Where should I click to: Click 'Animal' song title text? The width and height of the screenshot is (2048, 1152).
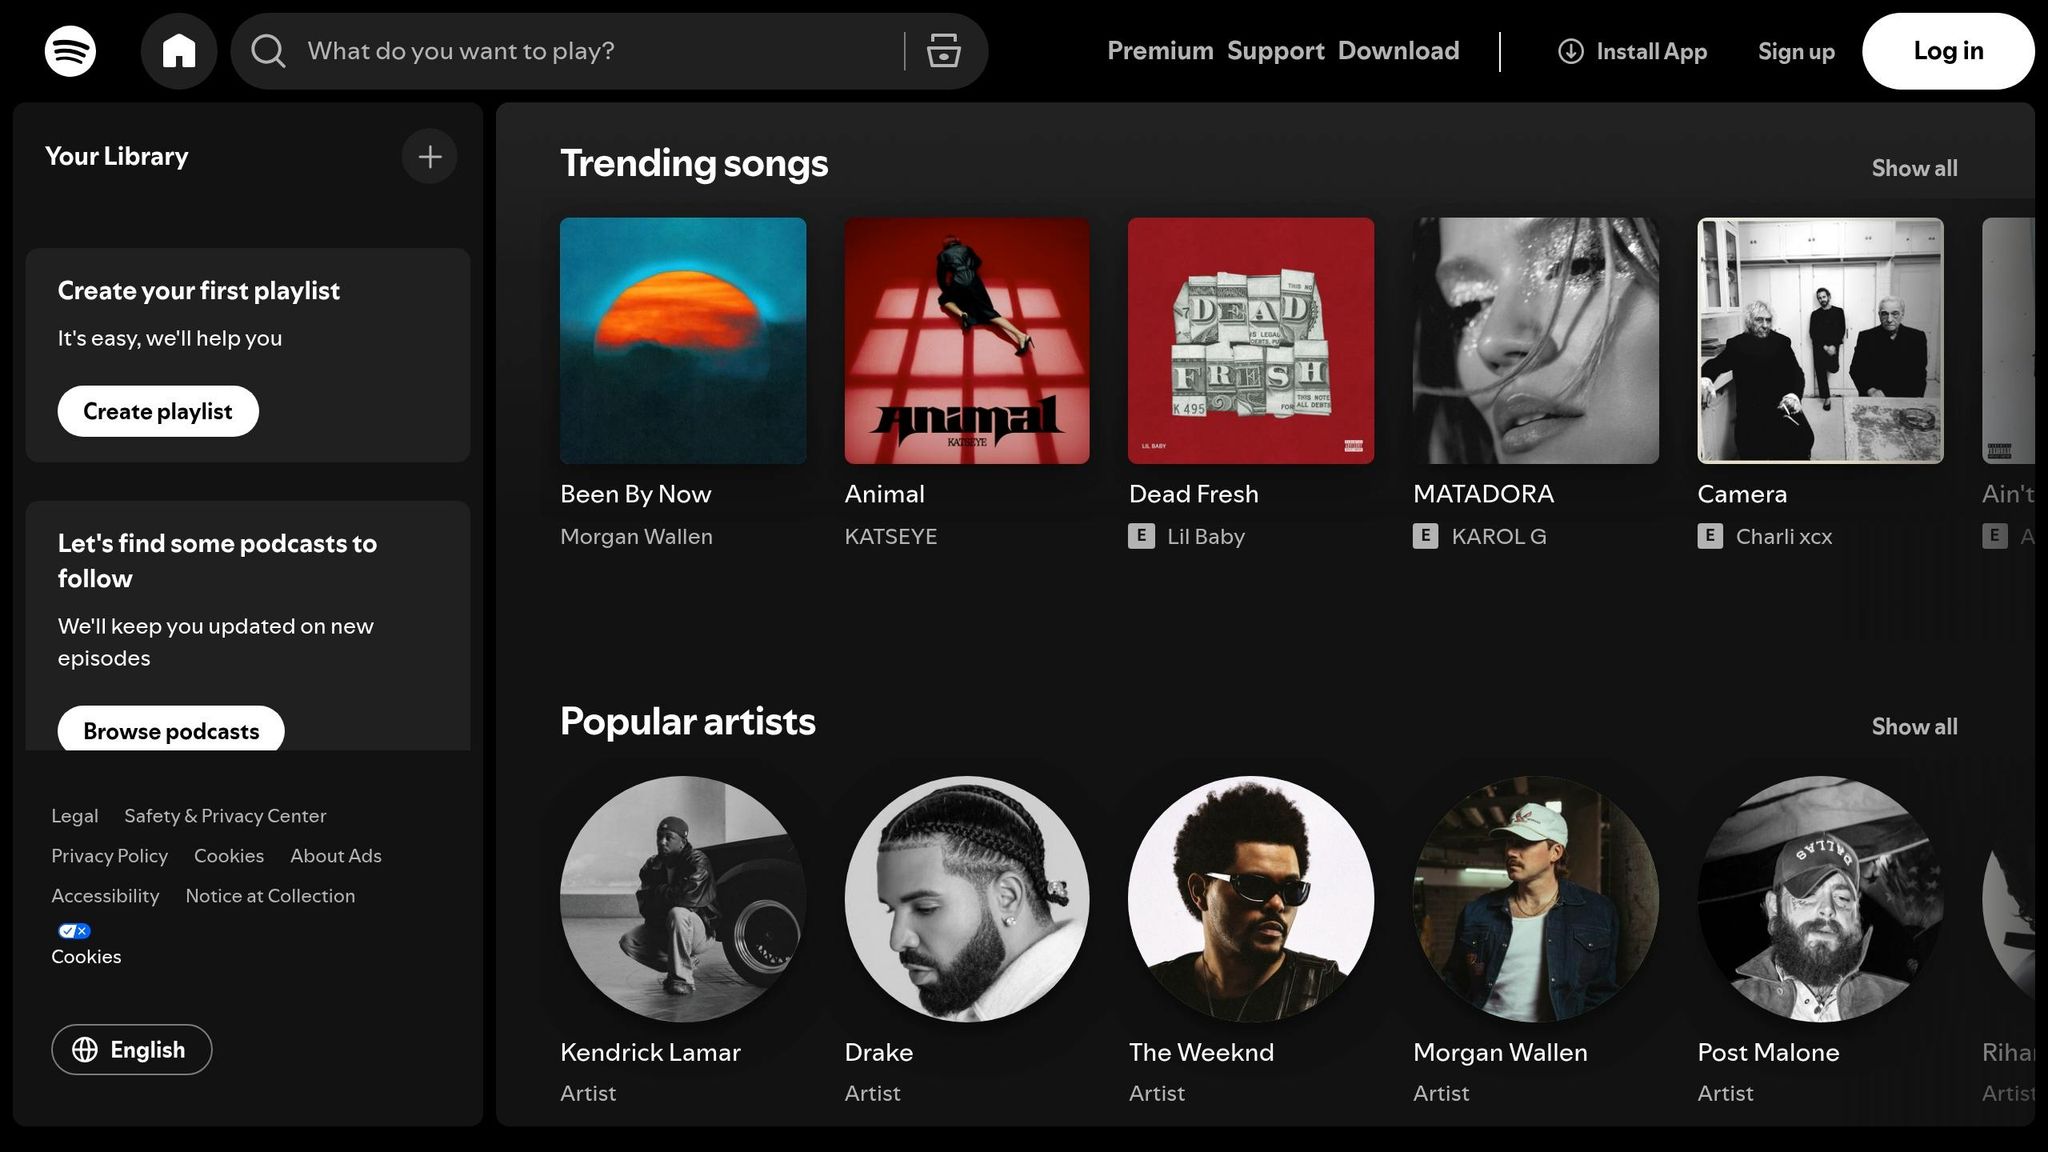point(885,494)
